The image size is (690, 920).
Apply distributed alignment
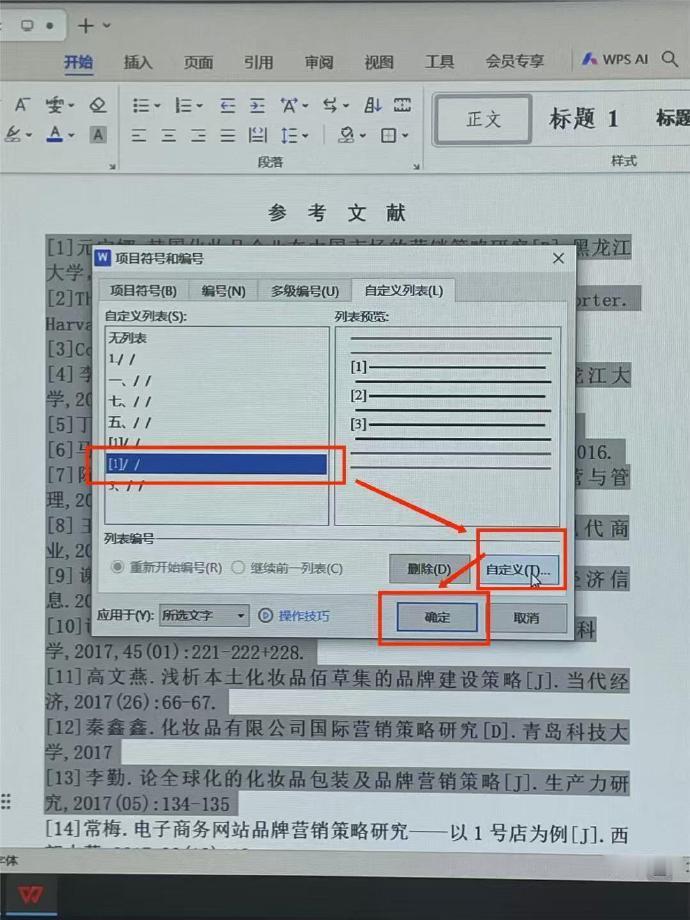257,136
